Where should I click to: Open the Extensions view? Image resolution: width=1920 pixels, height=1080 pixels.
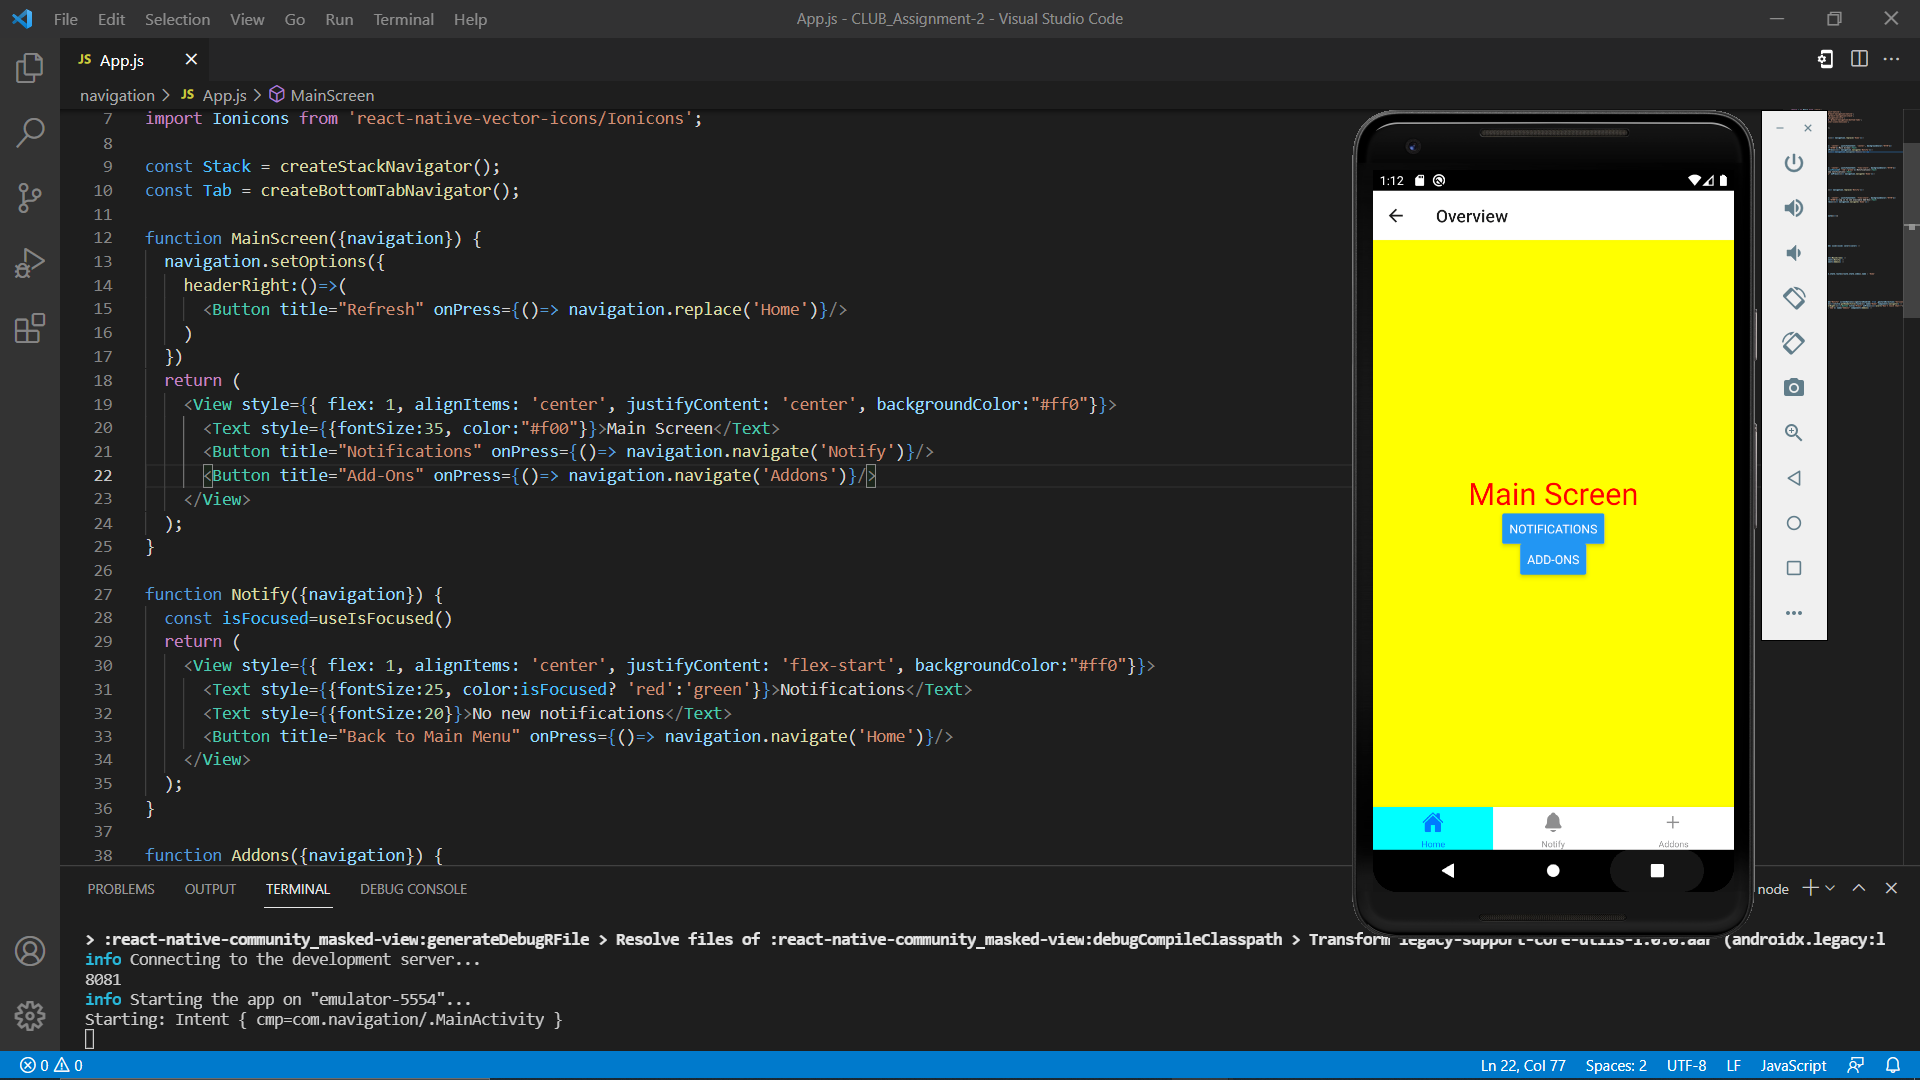(x=29, y=328)
